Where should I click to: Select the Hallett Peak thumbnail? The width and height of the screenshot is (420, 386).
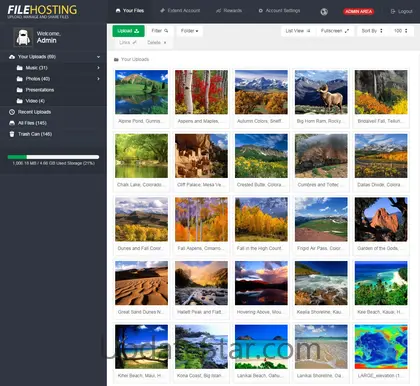tap(201, 283)
